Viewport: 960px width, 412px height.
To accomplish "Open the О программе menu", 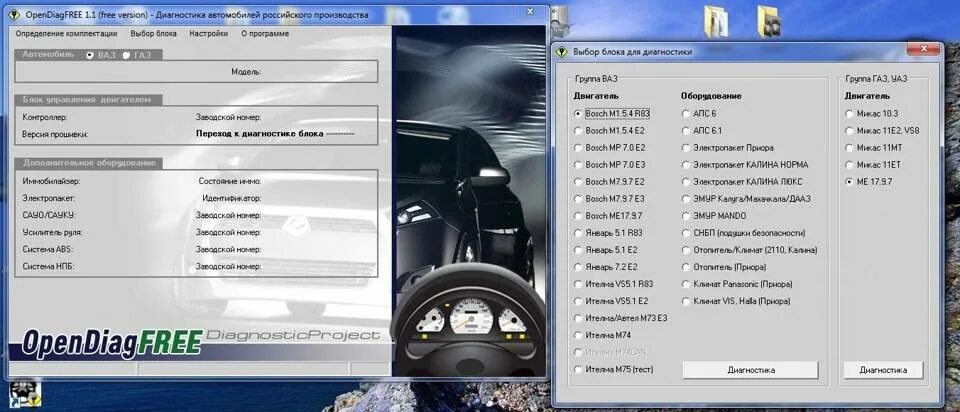I will pyautogui.click(x=265, y=34).
